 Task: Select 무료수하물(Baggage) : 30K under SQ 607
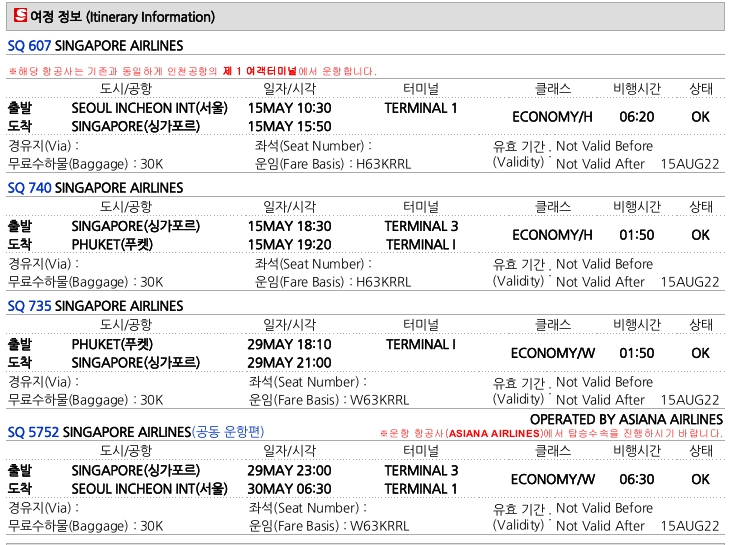tap(86, 164)
